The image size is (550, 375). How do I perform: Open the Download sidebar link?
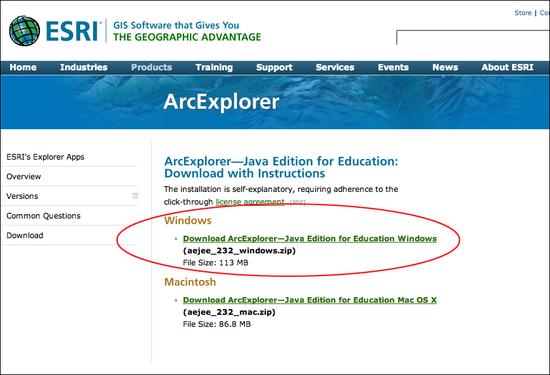pos(25,235)
